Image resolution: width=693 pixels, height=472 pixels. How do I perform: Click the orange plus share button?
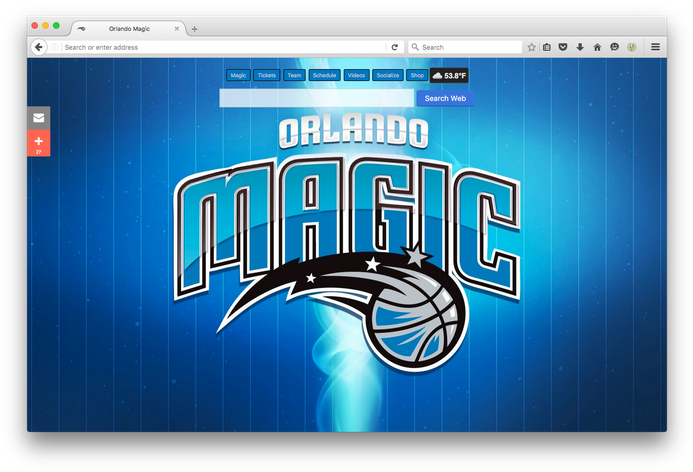[38, 143]
